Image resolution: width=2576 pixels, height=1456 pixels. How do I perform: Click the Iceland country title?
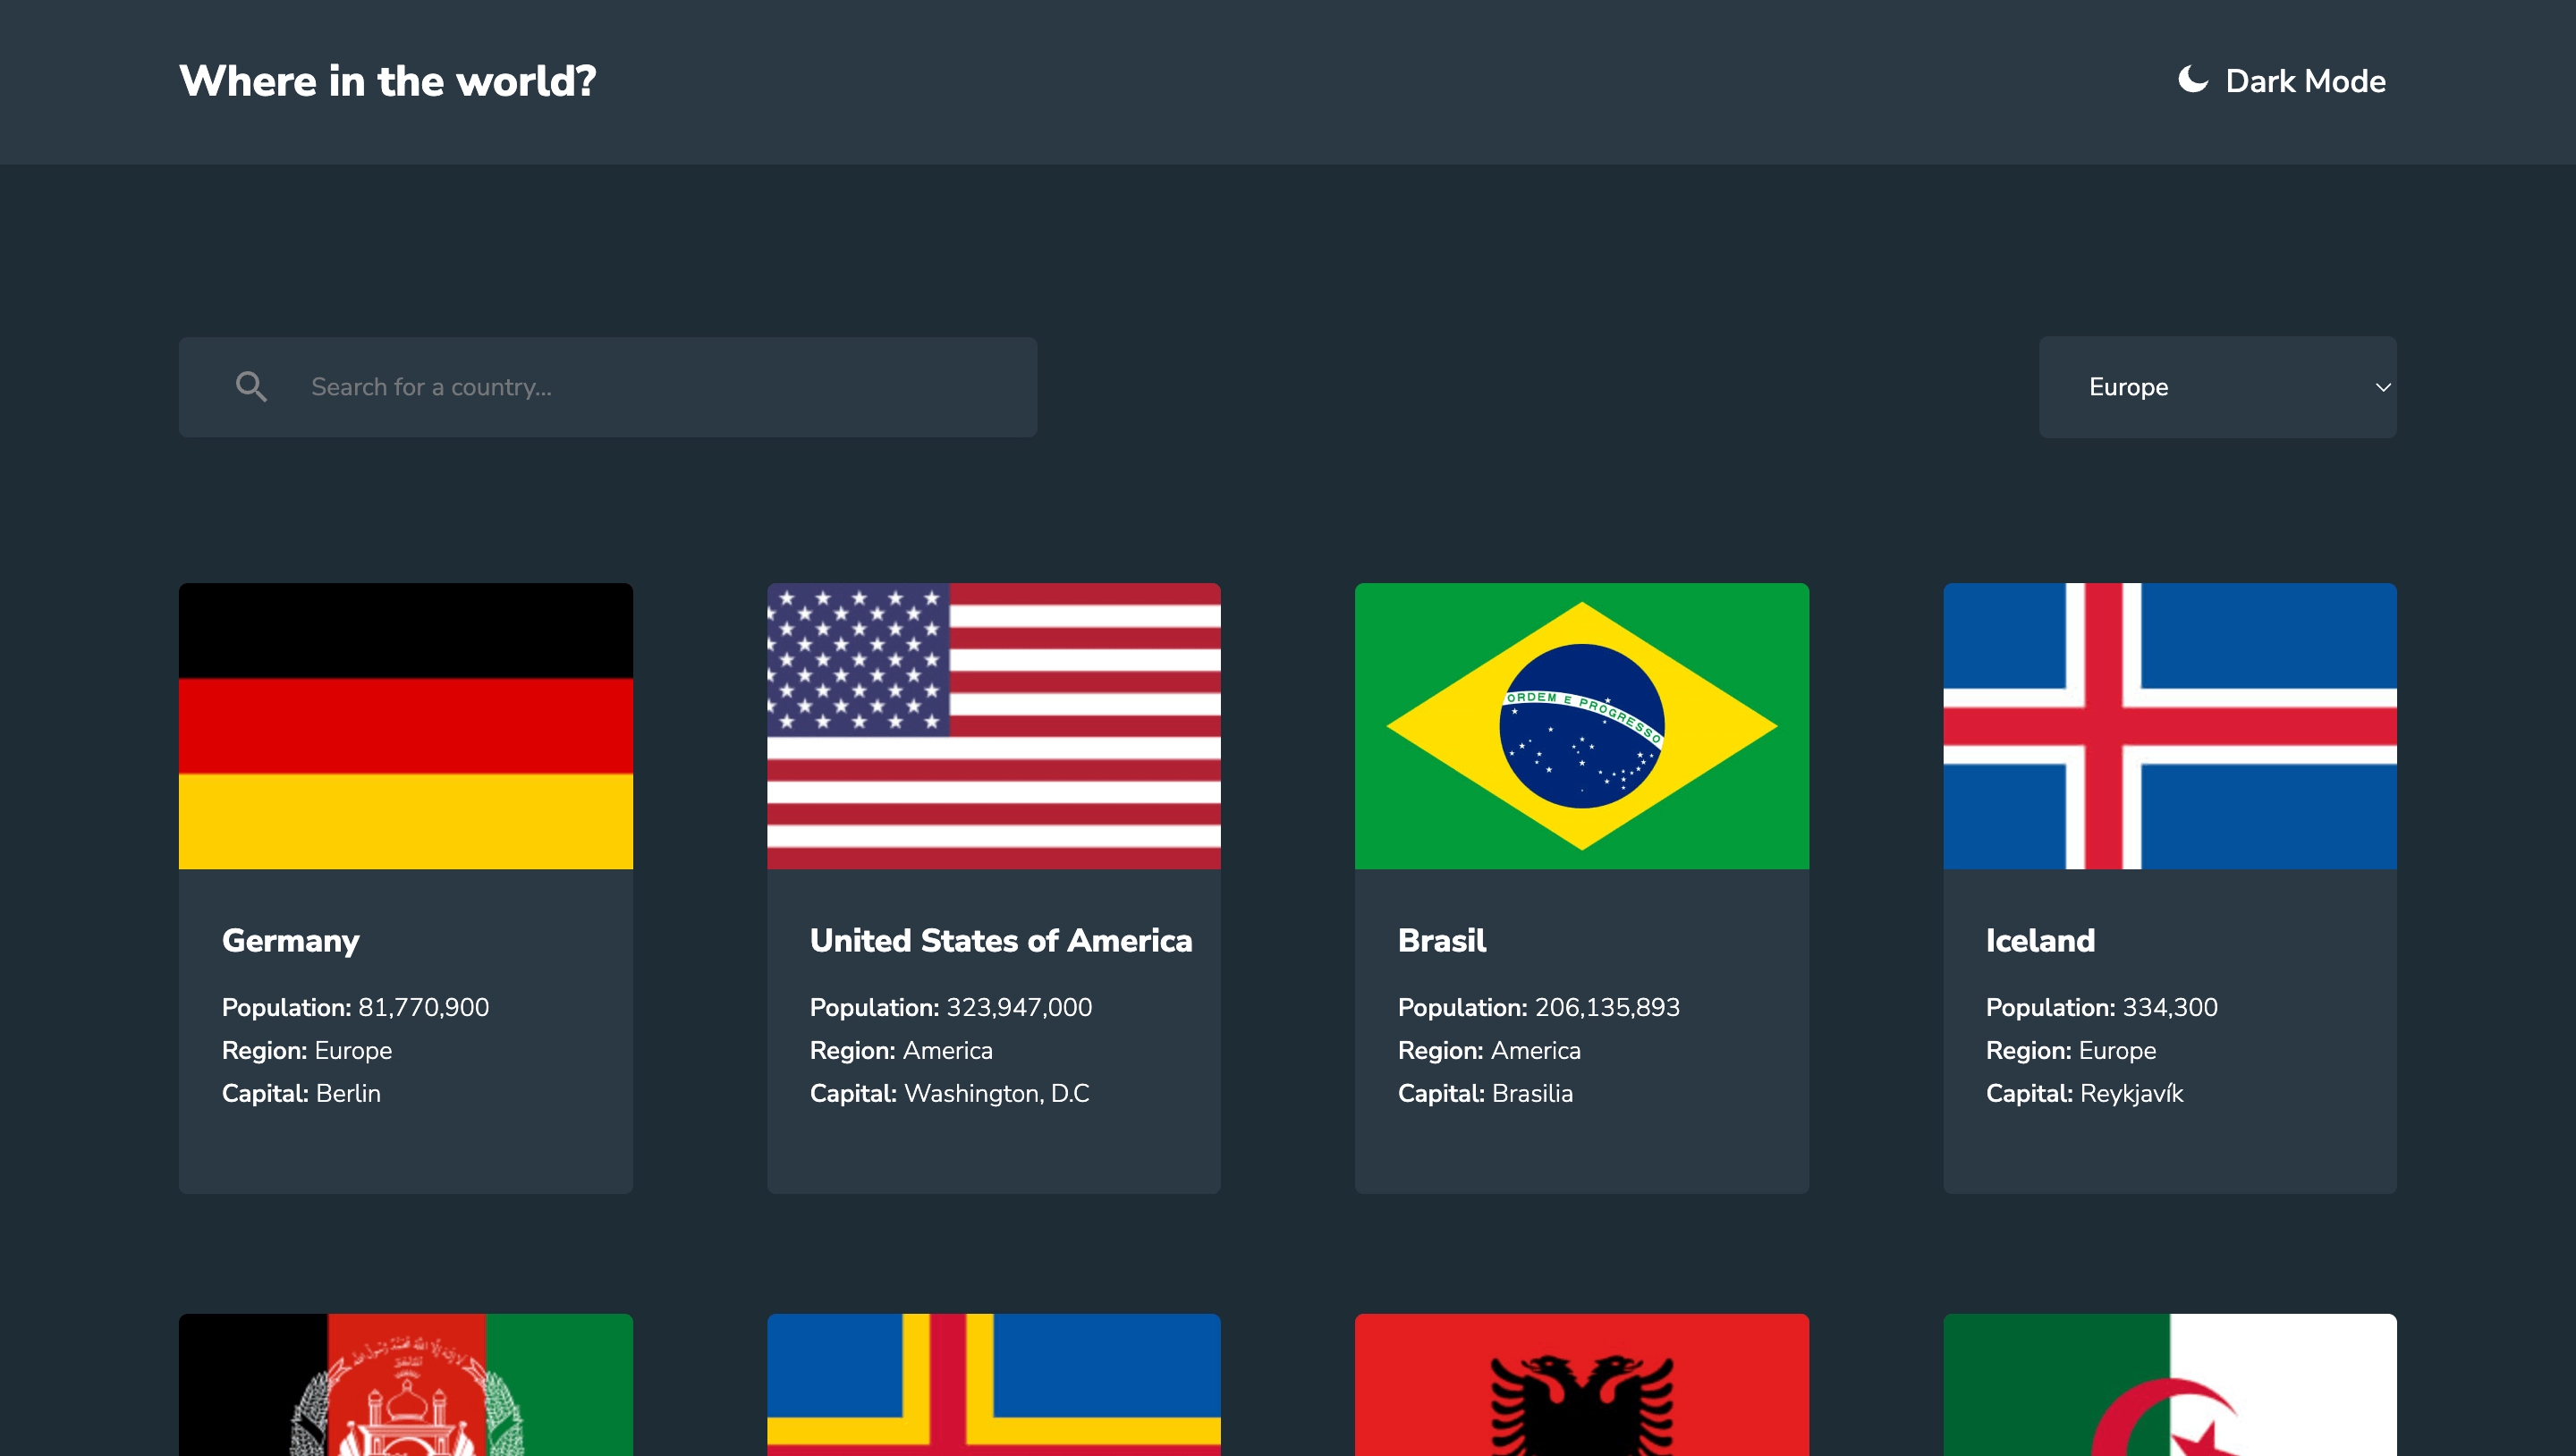(x=2039, y=940)
